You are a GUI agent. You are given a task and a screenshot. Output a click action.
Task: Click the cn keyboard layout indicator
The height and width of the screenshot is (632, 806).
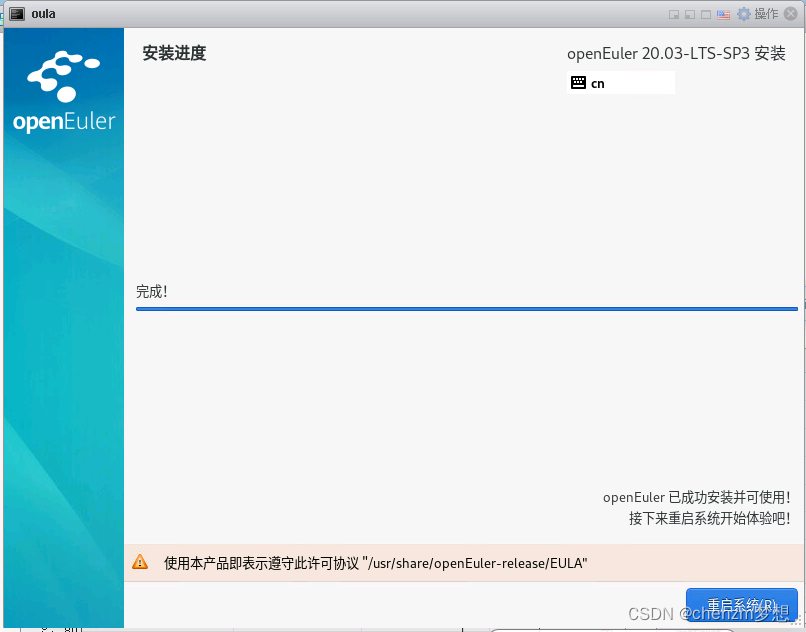(620, 83)
